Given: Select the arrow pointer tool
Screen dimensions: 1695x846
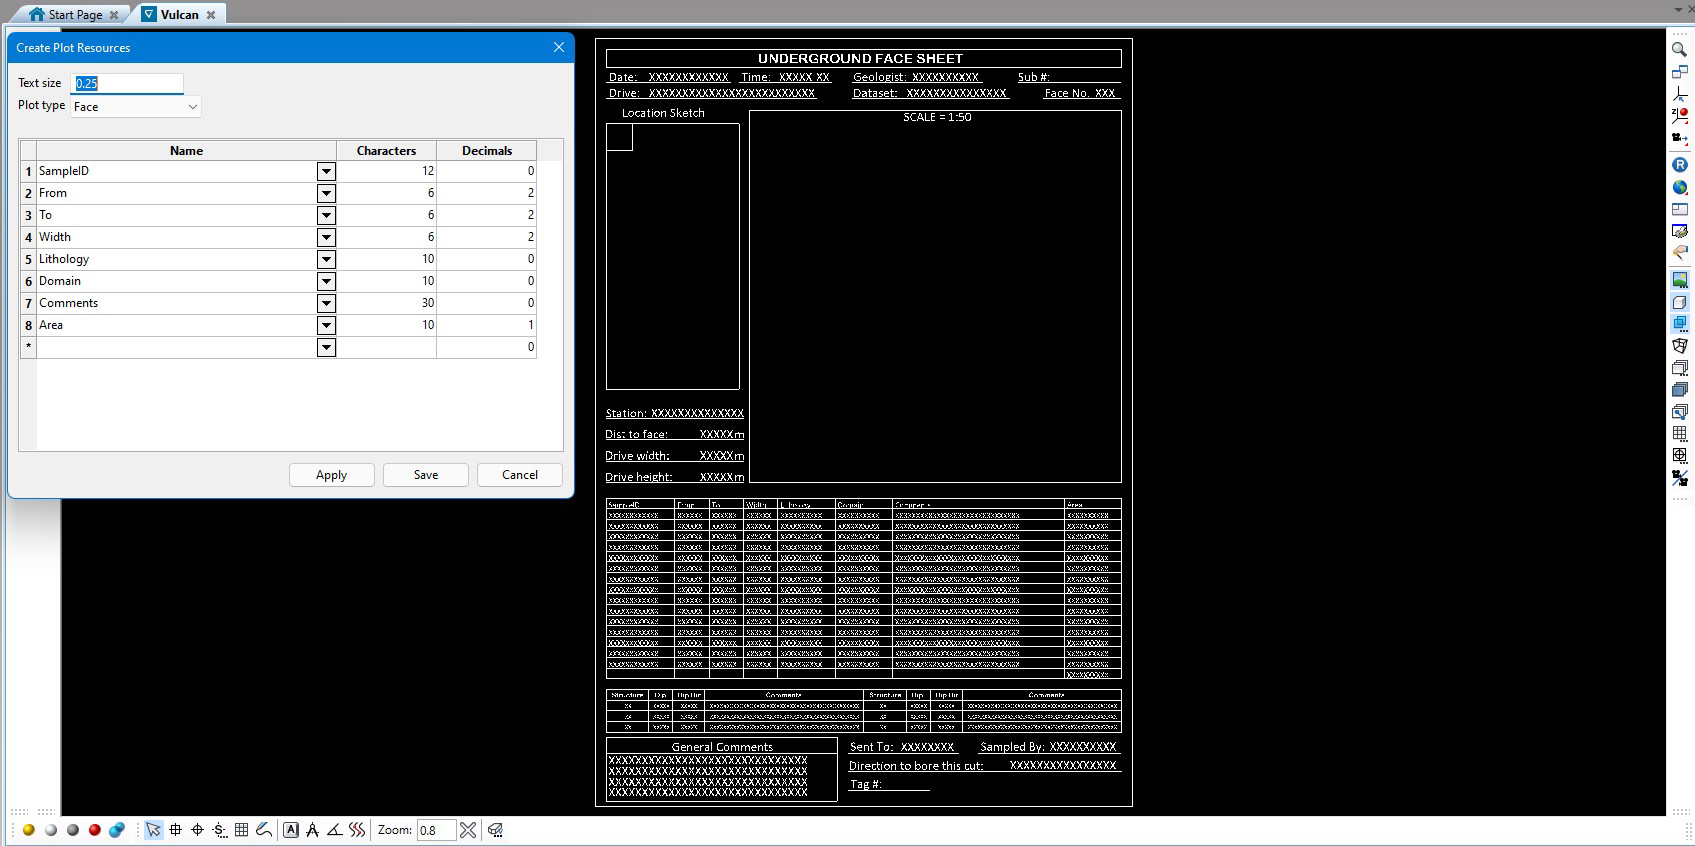Looking at the screenshot, I should click(153, 830).
